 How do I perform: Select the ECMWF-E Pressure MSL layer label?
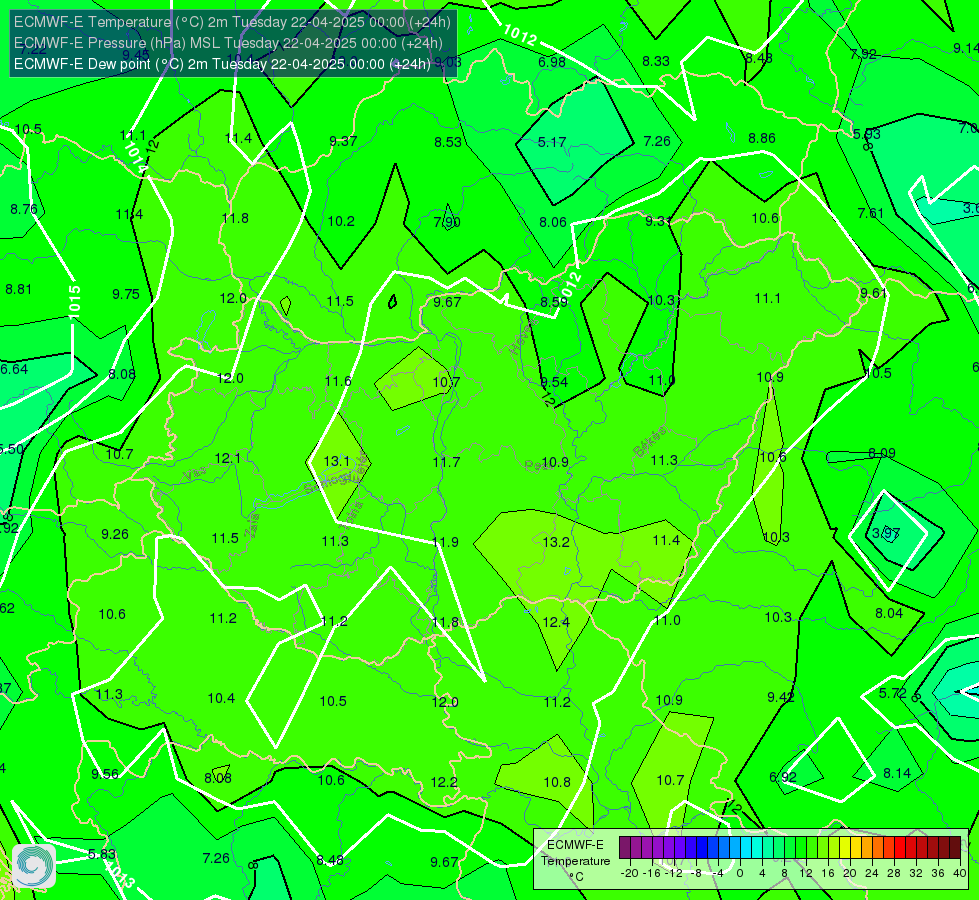coord(228,43)
